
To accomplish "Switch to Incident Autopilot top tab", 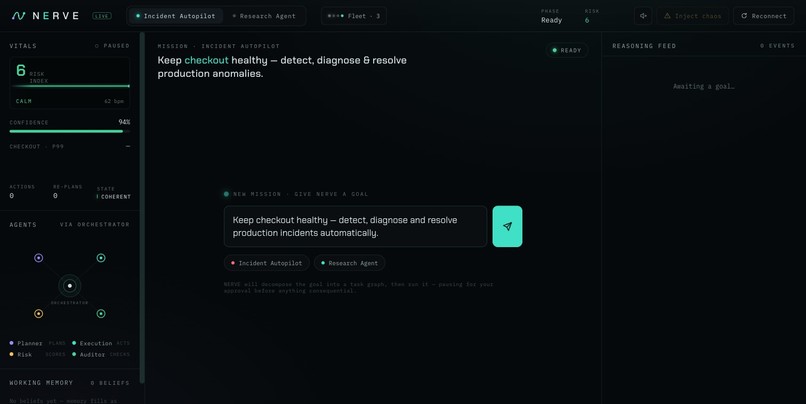I will (x=175, y=16).
